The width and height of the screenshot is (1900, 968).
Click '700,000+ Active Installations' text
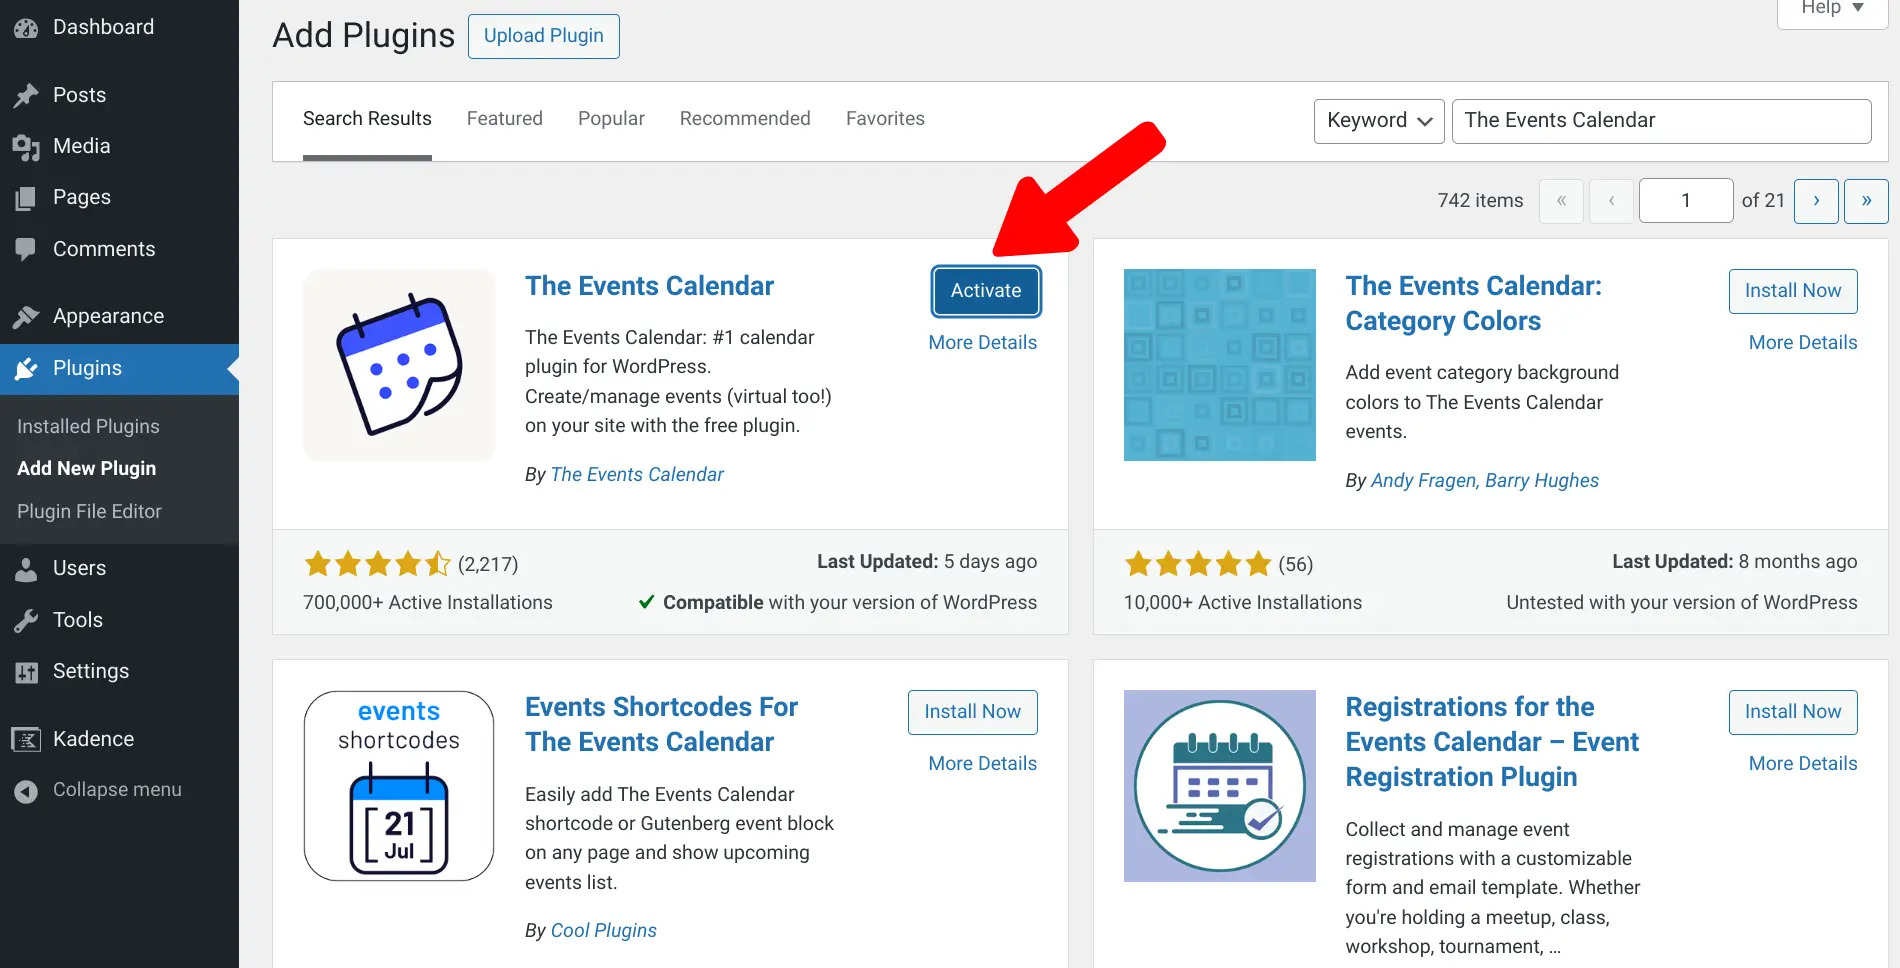pos(427,603)
